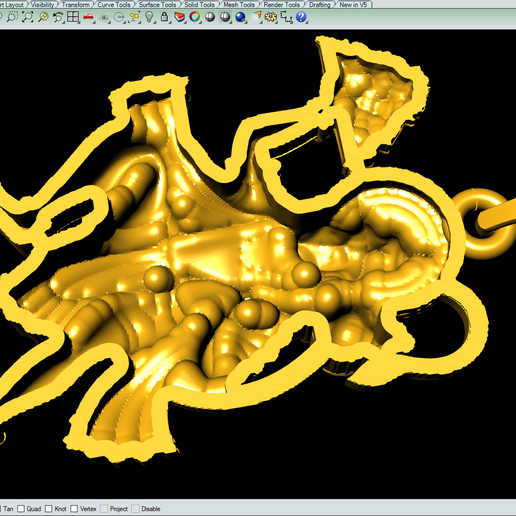Open Options with the gear icon
The width and height of the screenshot is (516, 516).
271,17
